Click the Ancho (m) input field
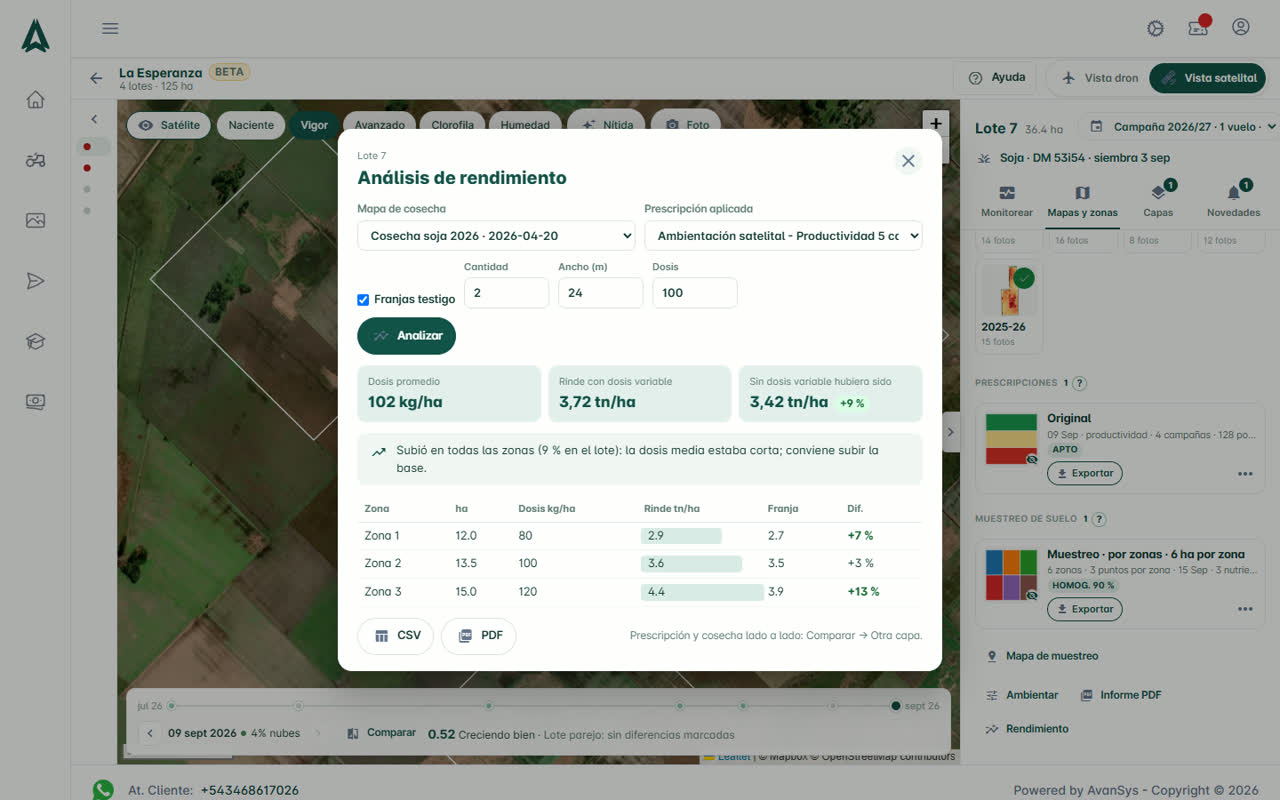 click(x=600, y=293)
